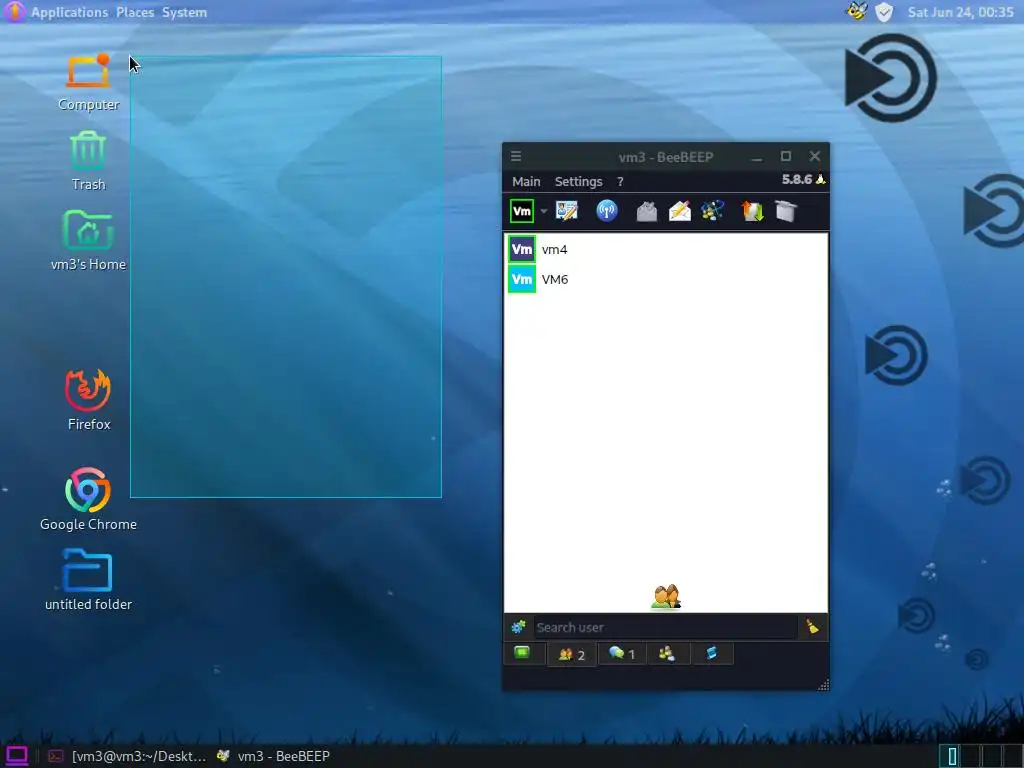
Task: Click the vm4 user avatar
Action: [x=522, y=249]
